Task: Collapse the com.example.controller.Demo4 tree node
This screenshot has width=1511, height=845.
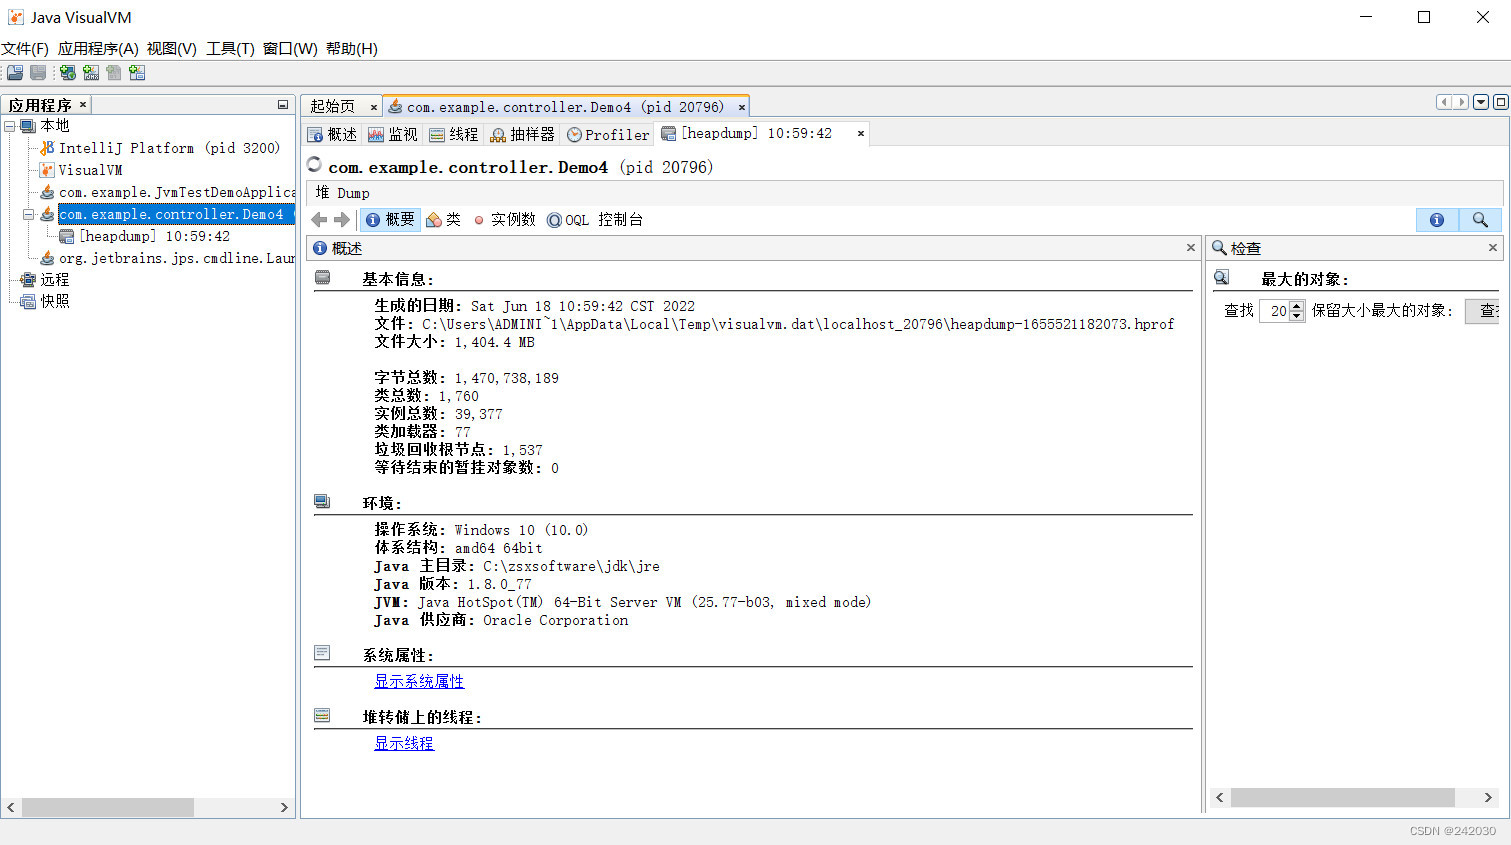Action: coord(28,214)
